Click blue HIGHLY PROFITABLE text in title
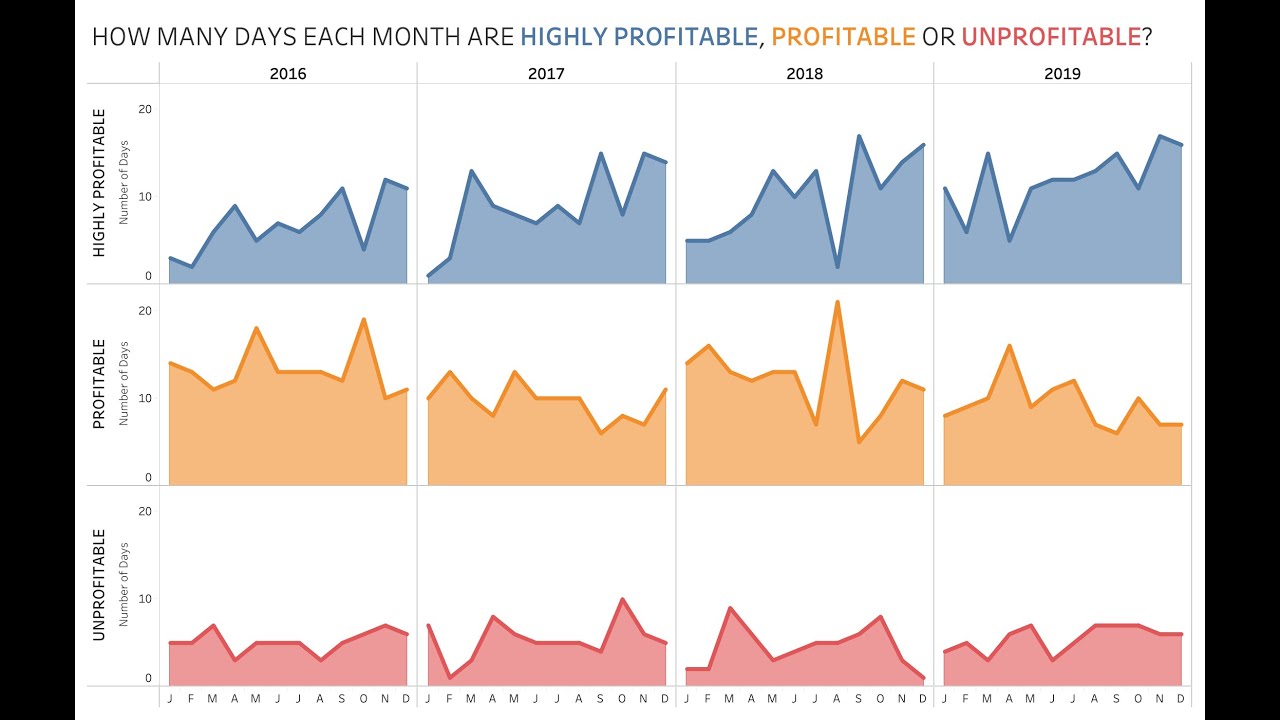This screenshot has width=1280, height=720. click(x=639, y=38)
